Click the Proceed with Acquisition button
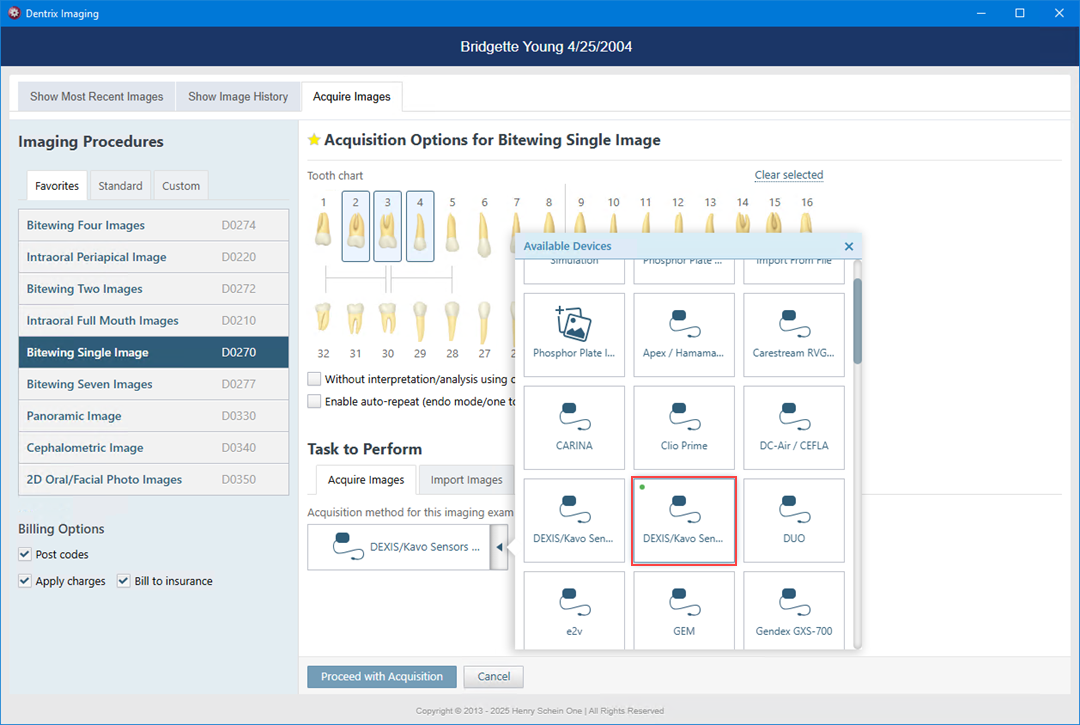 (x=381, y=676)
